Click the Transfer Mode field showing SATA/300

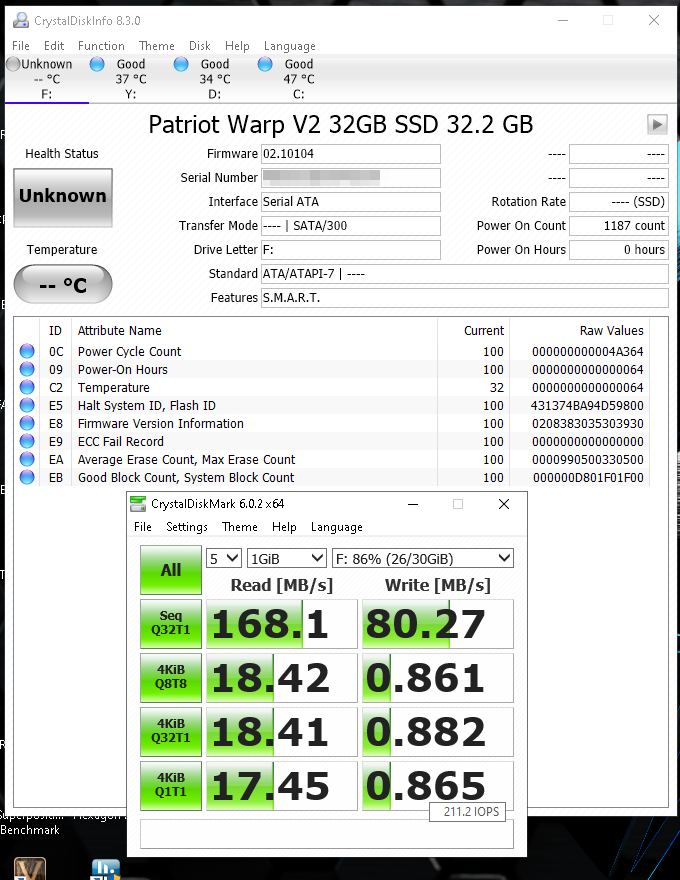click(351, 226)
